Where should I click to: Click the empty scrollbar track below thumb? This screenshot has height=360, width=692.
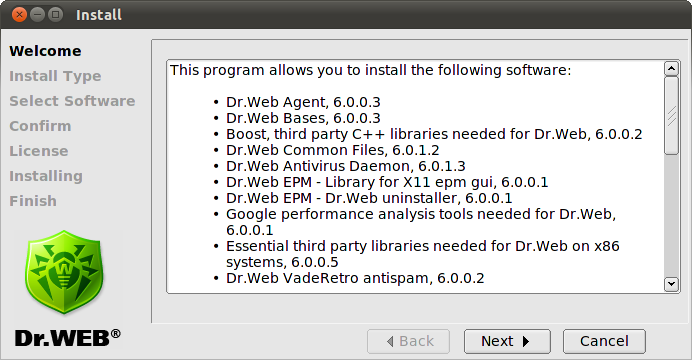pos(671,216)
